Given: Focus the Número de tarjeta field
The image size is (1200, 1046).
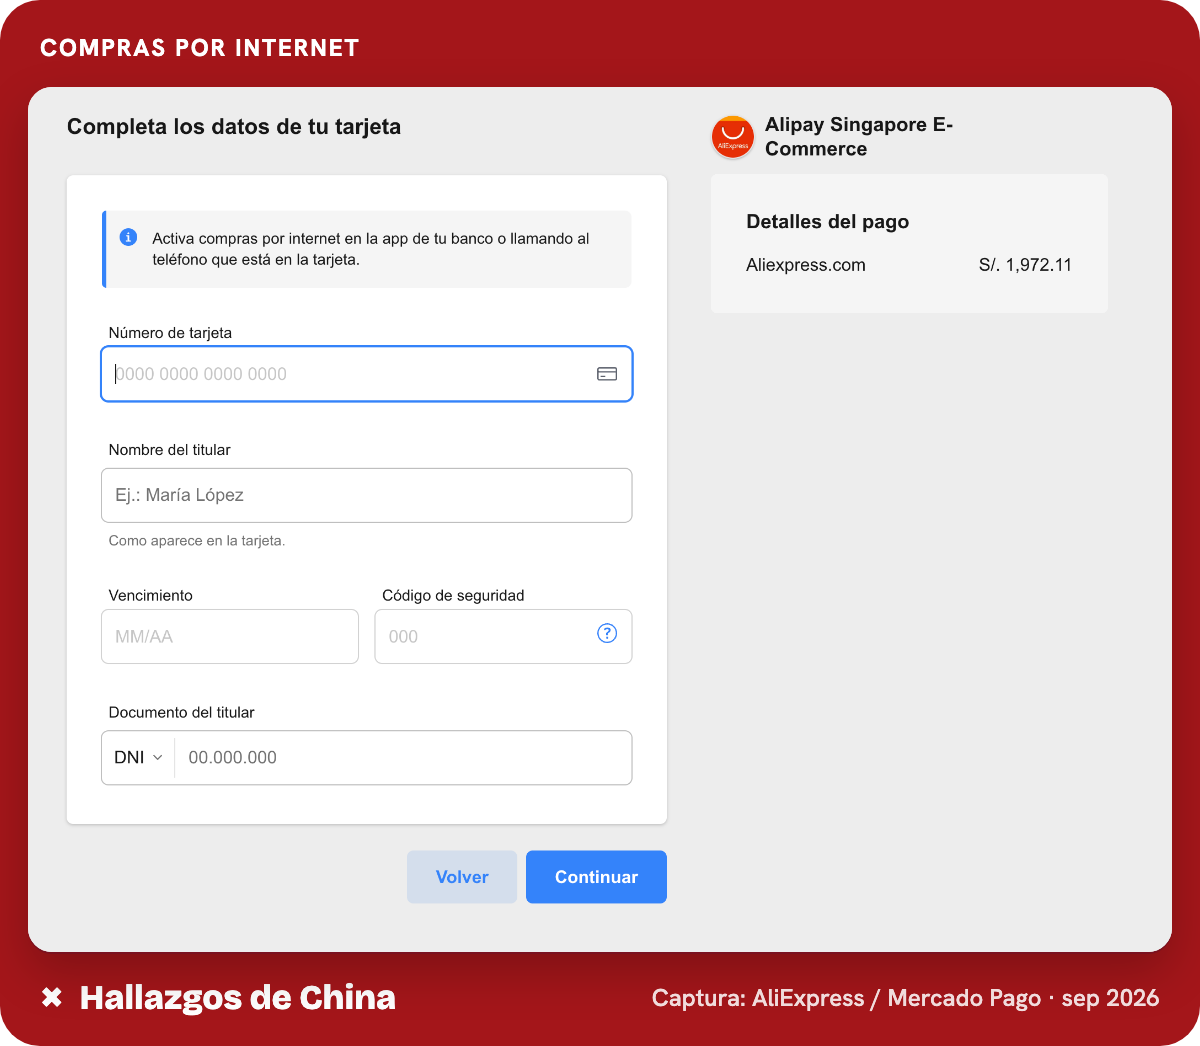Looking at the screenshot, I should 367,374.
